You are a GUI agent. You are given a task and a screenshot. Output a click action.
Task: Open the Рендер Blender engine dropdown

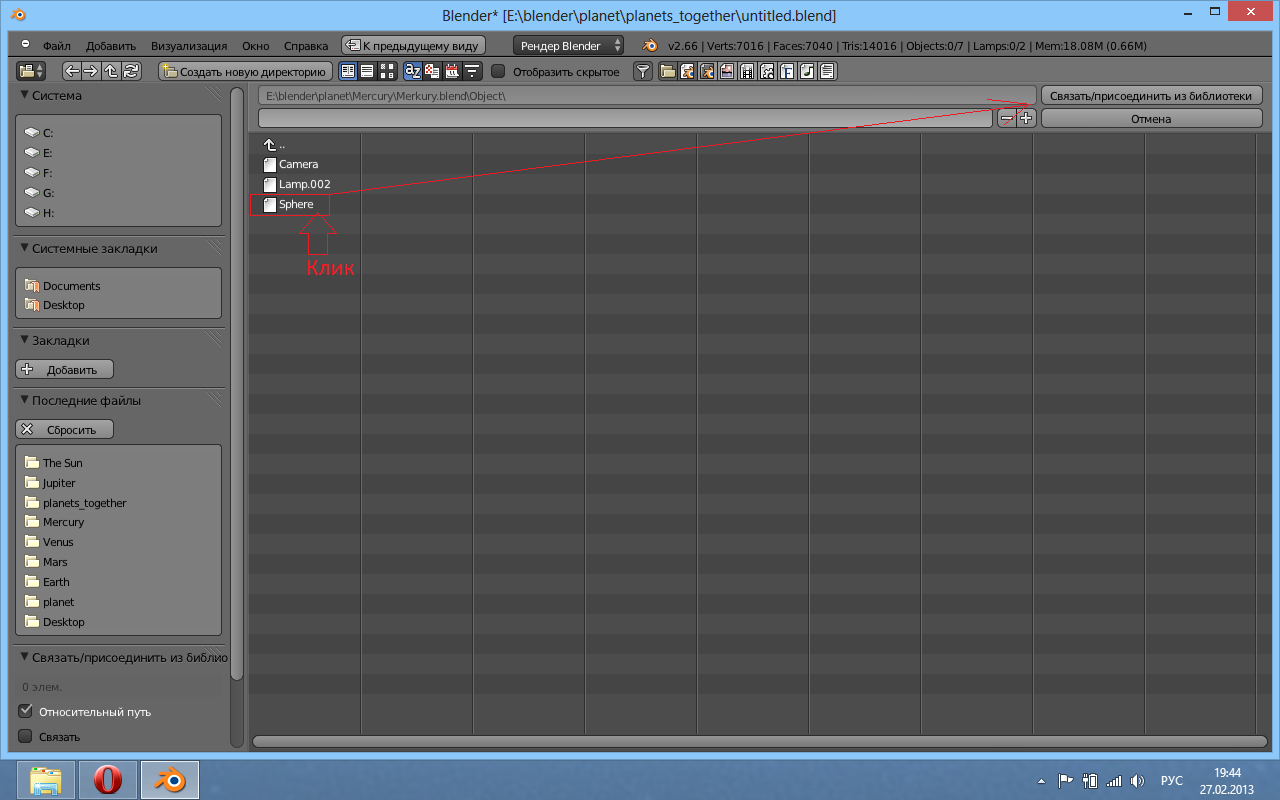point(569,45)
